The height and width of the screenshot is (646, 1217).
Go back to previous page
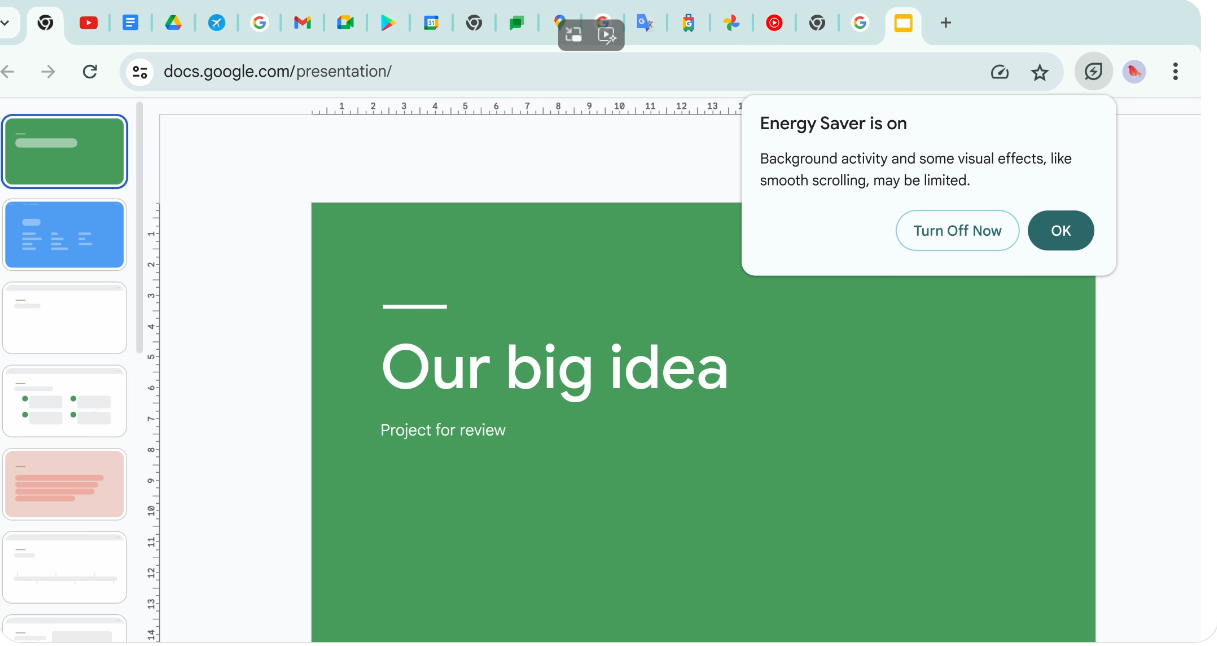coord(8,71)
